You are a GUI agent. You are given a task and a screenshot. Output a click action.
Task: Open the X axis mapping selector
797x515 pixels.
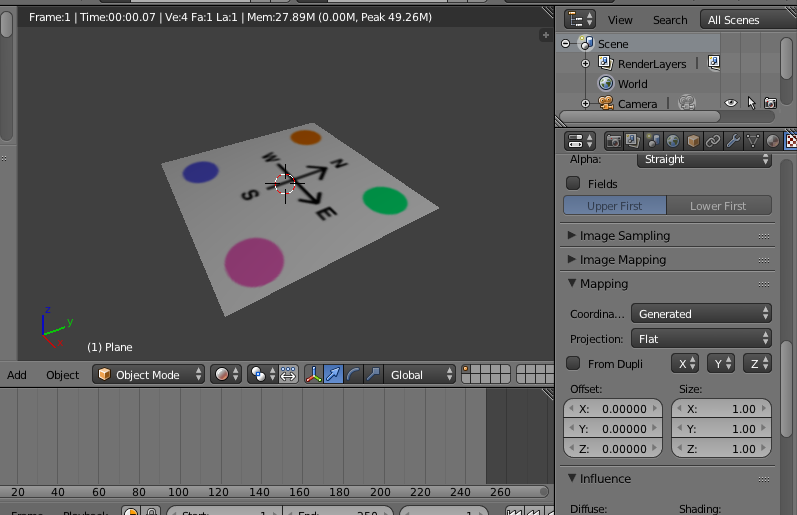tap(685, 363)
